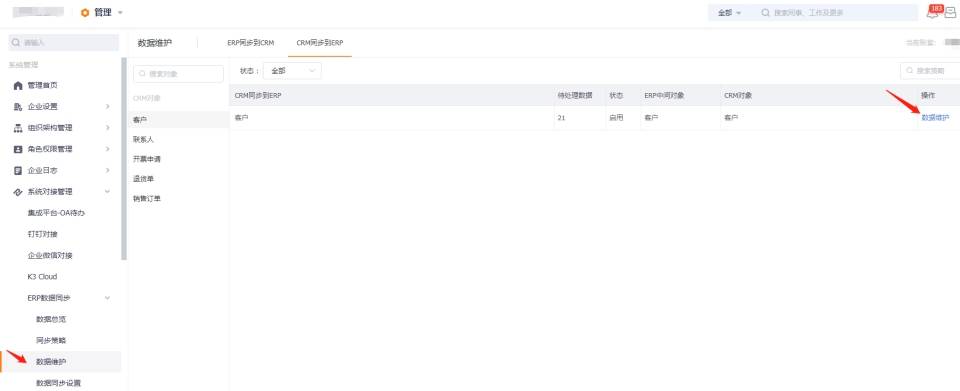
Task: Open 数据总览 under ERP数据同步
Action: tap(51, 319)
